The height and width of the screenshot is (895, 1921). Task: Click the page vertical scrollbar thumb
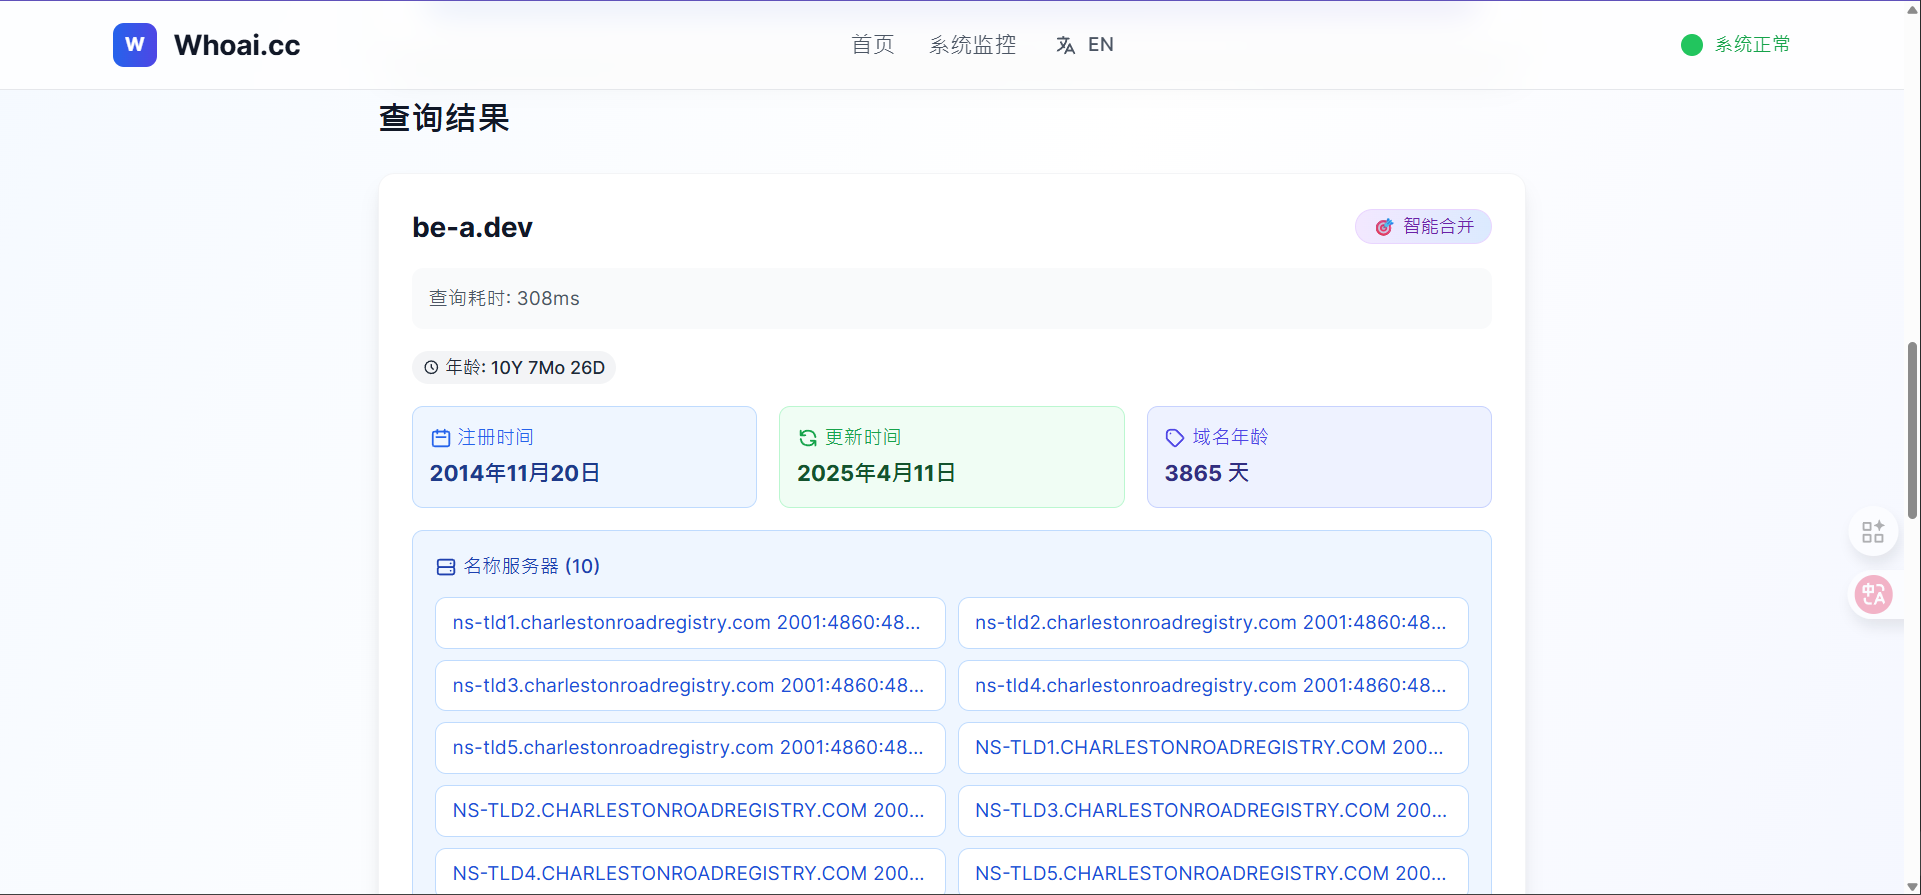click(1912, 430)
